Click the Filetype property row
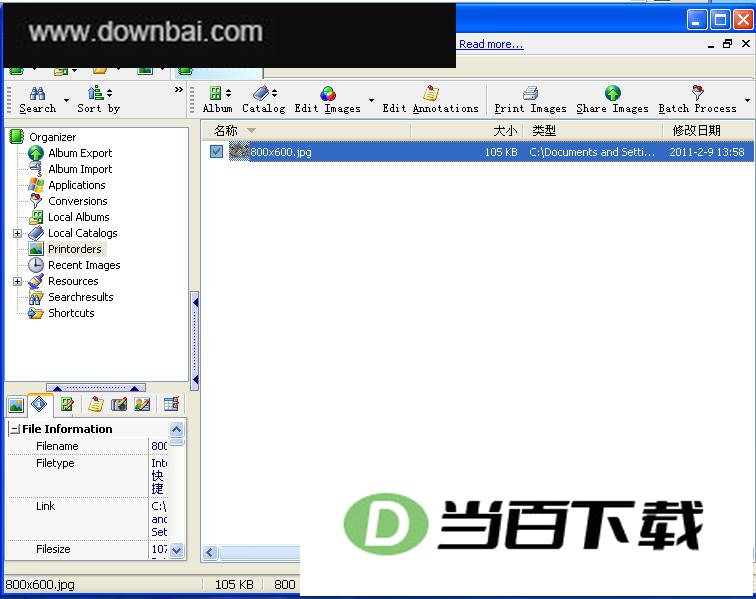This screenshot has height=599, width=756. tap(87, 476)
